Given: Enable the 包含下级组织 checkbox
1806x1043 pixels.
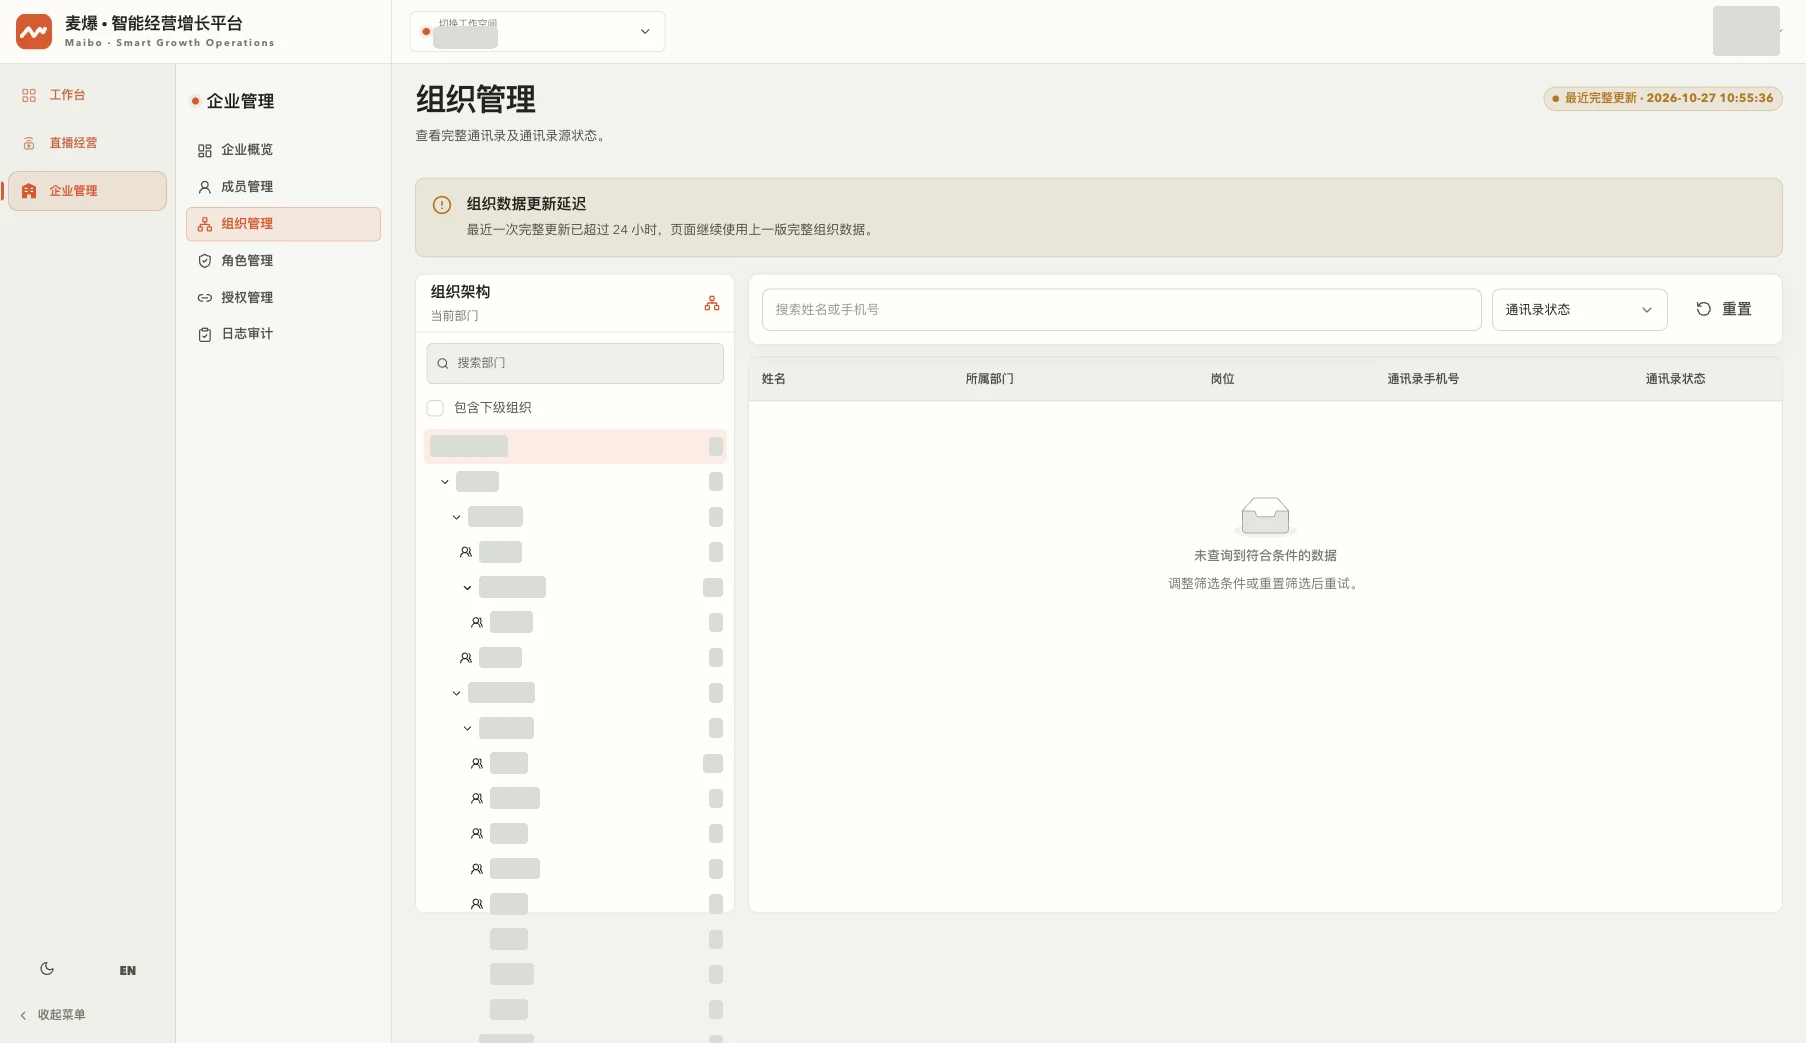Looking at the screenshot, I should coord(435,408).
